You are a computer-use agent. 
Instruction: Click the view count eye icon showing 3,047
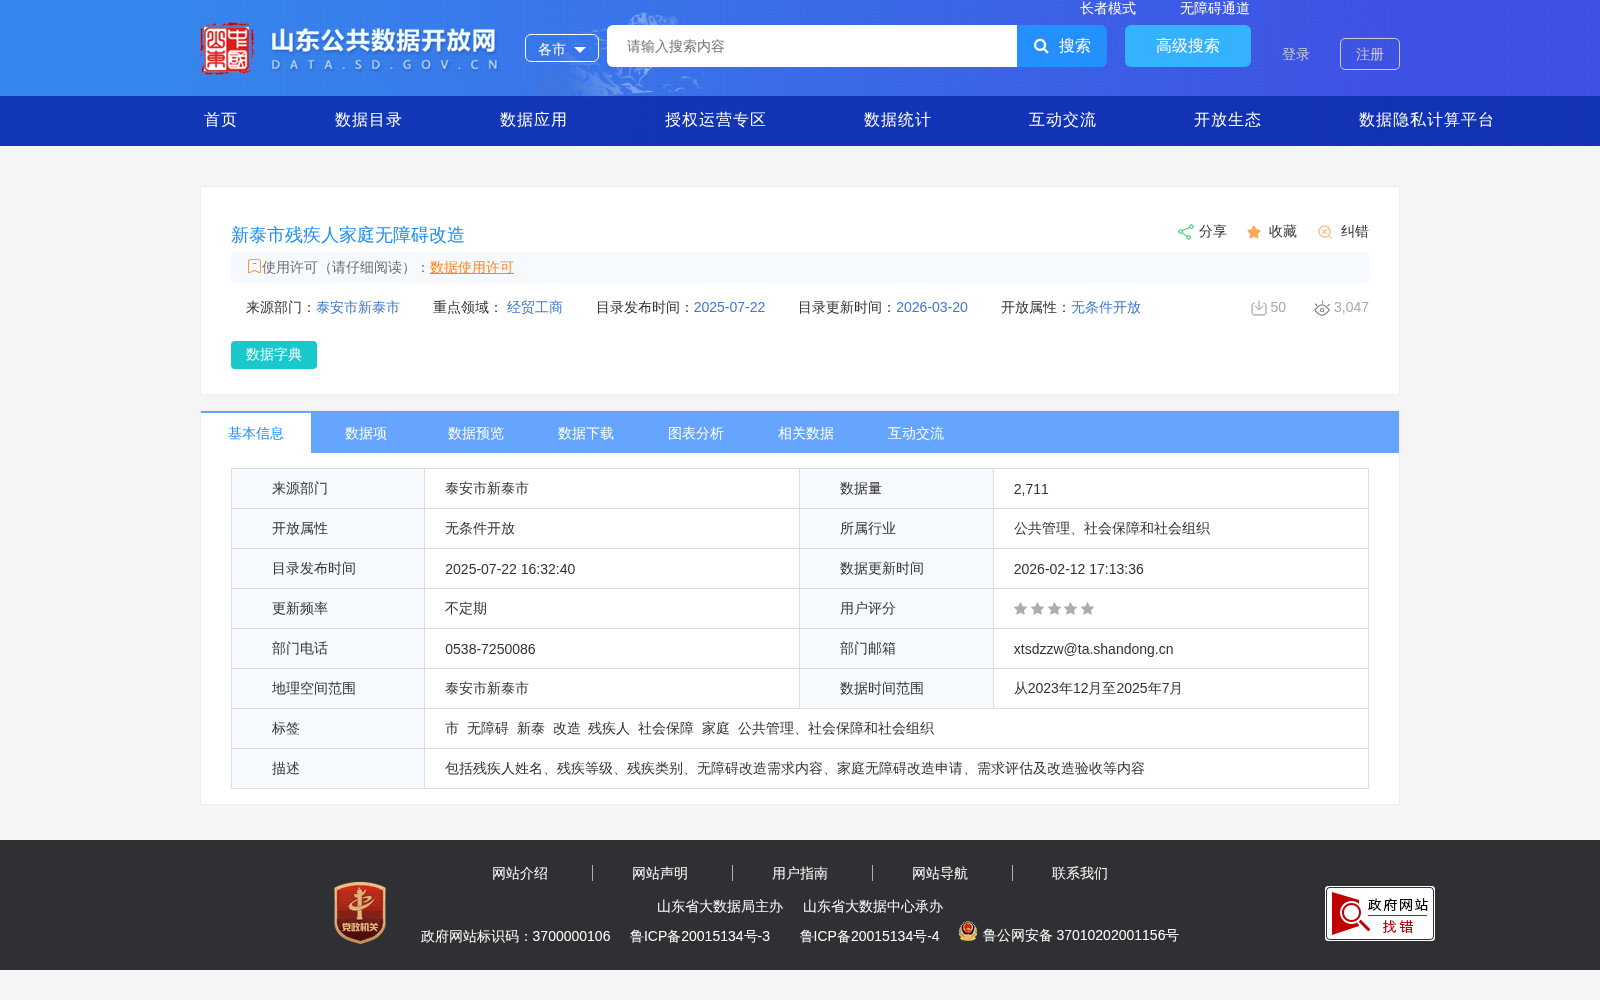point(1322,308)
